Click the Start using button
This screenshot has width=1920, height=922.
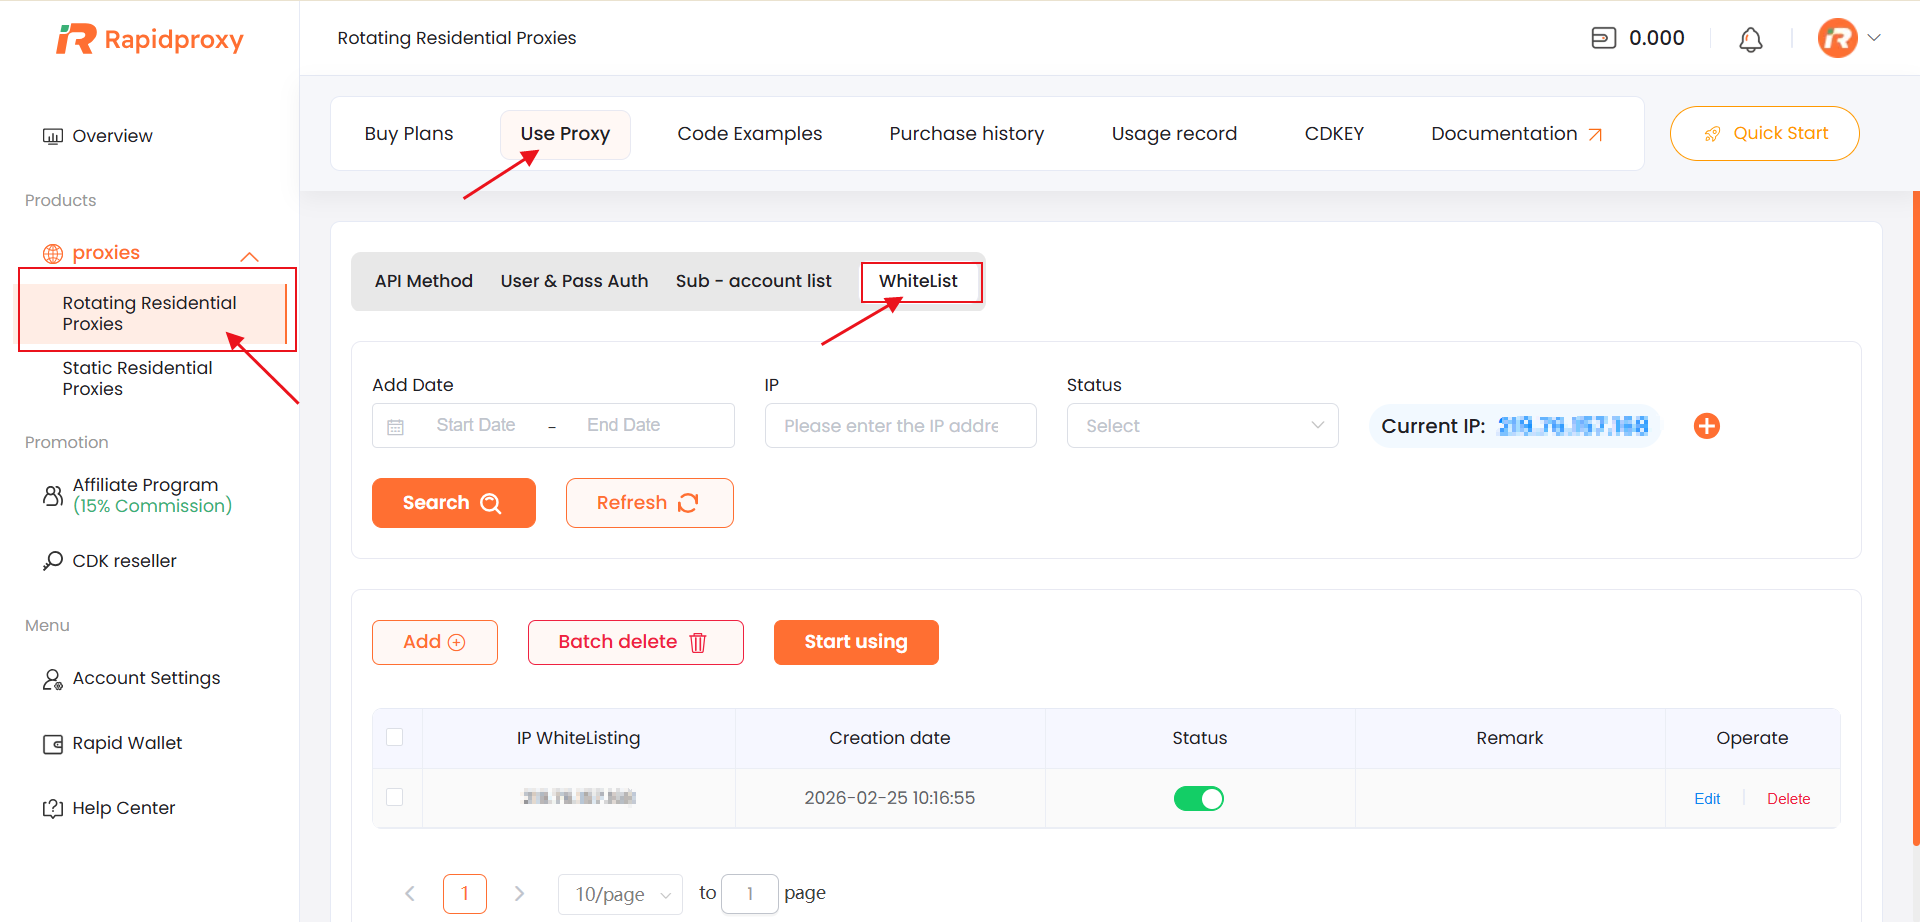855,642
